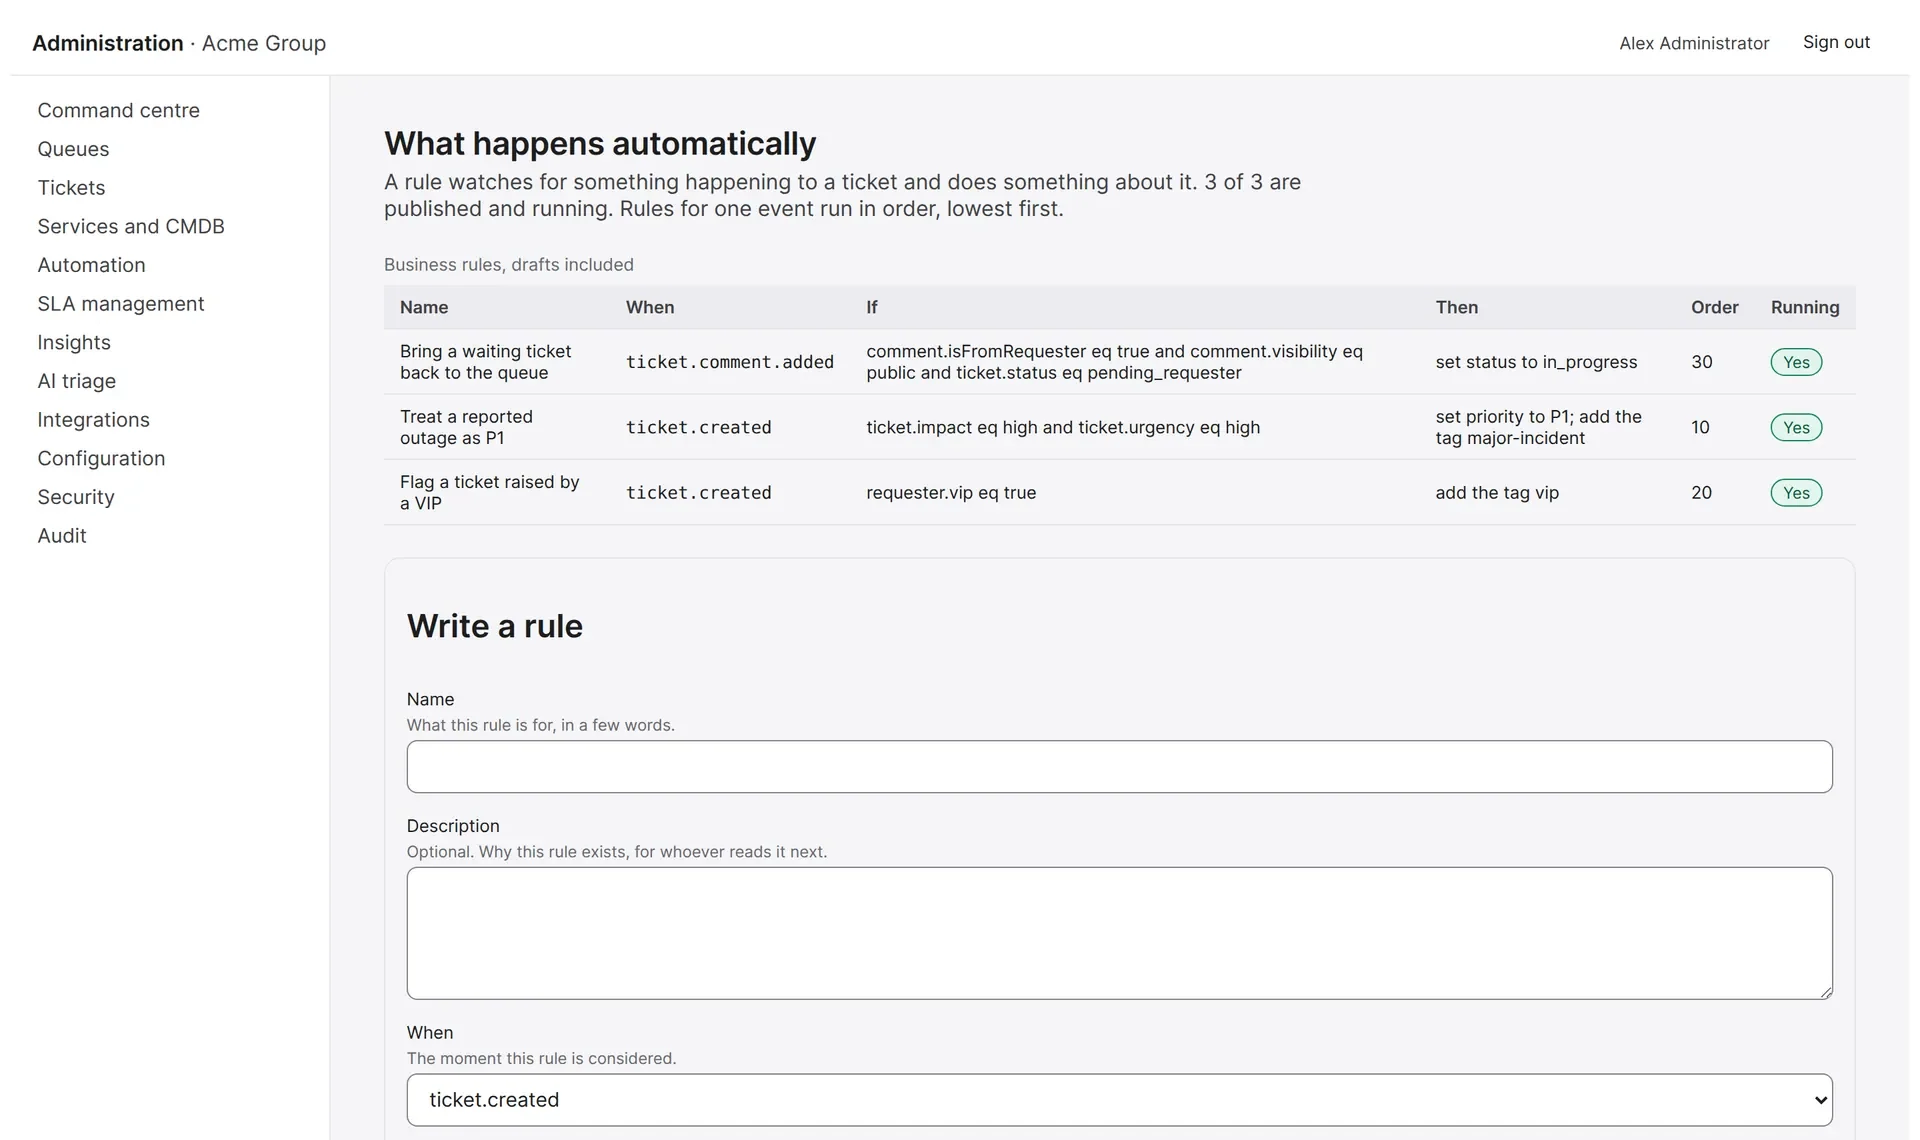Click the Yes badge for VIP rule
Viewport: 1920px width, 1140px height.
pos(1796,493)
